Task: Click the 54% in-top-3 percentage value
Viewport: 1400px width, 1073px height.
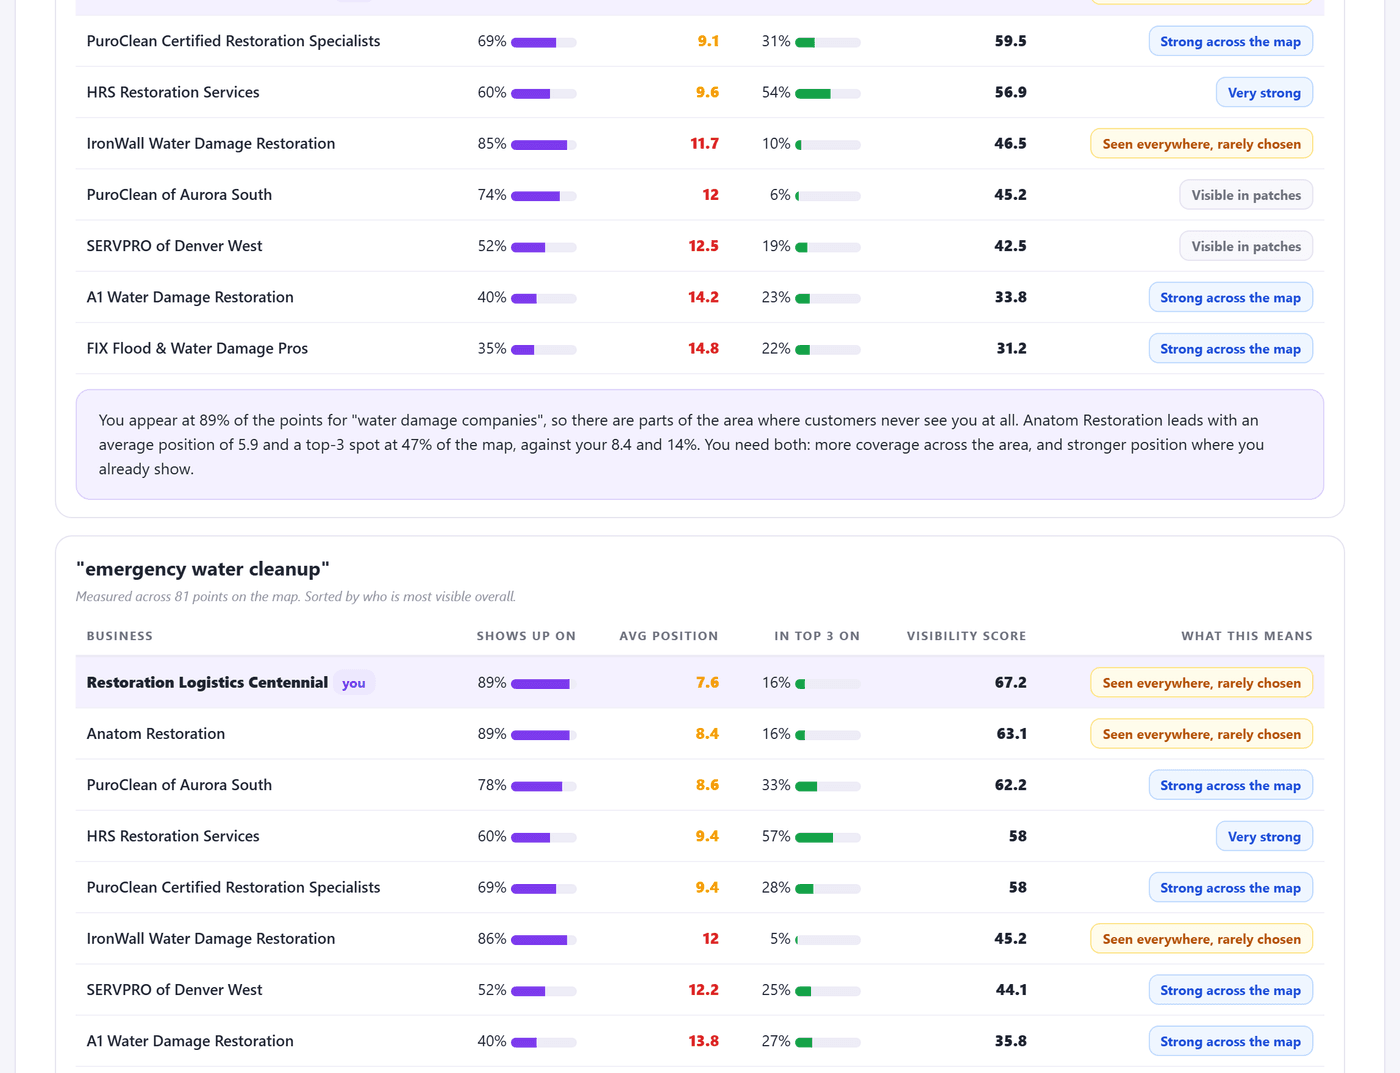Action: pos(776,92)
